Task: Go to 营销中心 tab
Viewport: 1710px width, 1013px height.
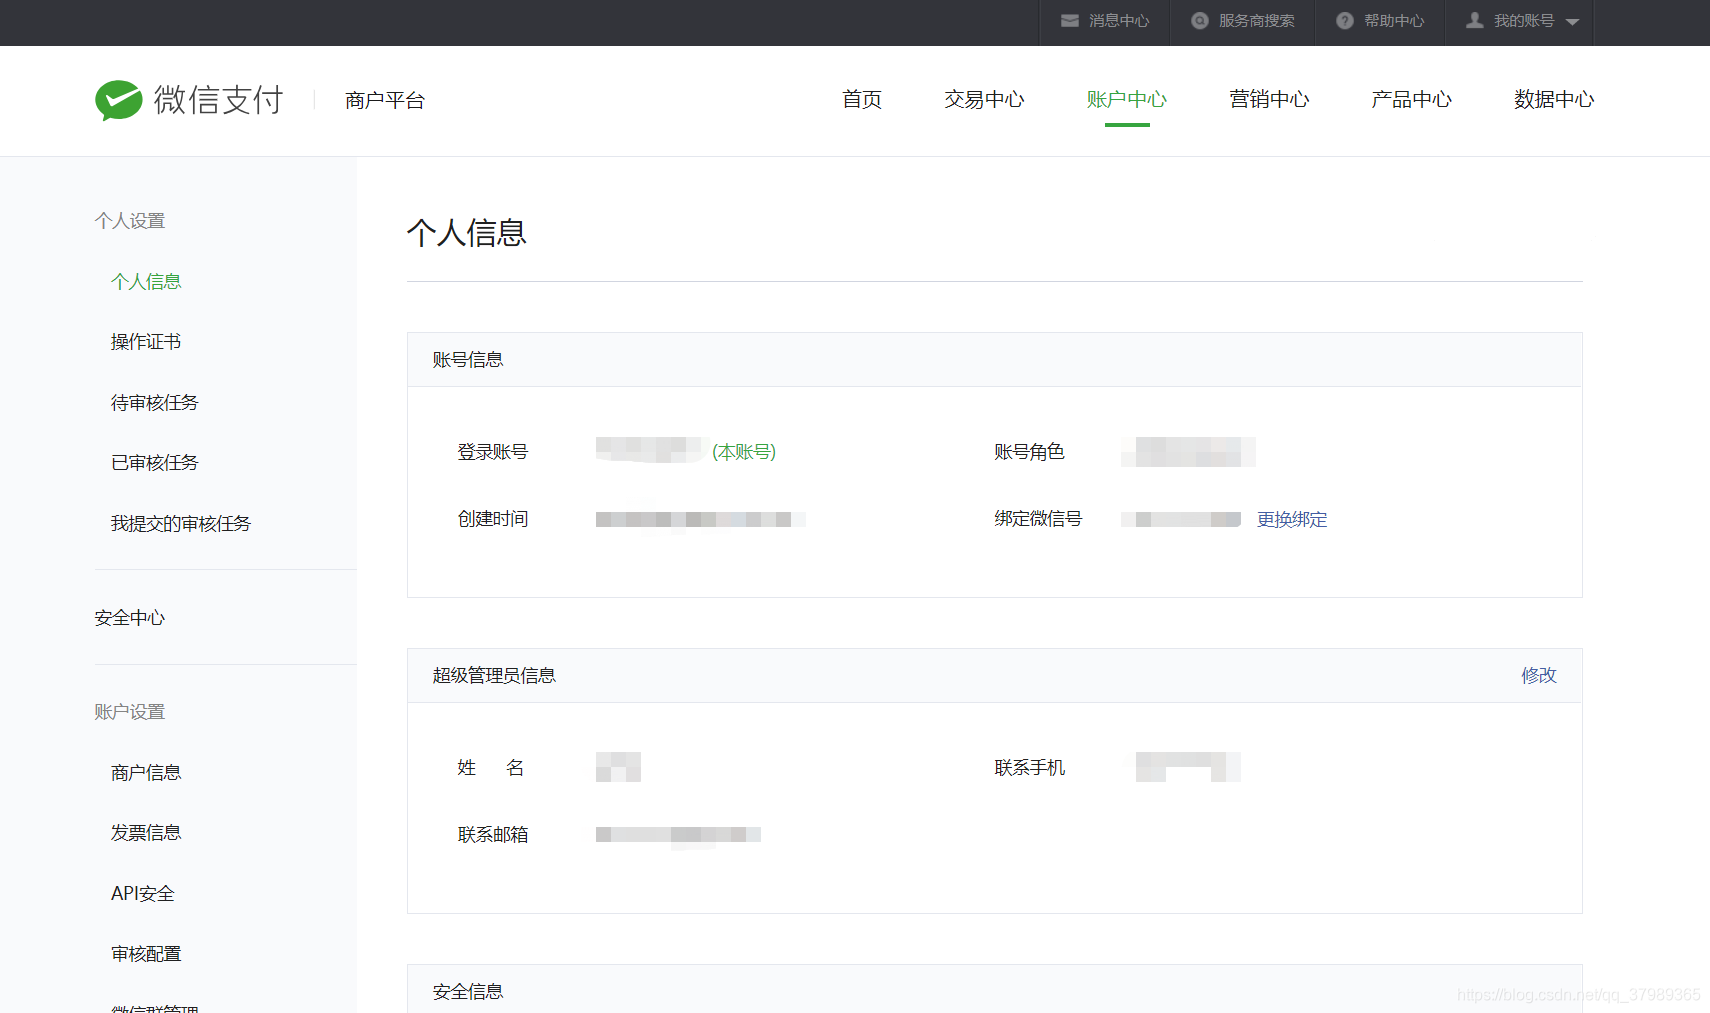Action: 1269,99
